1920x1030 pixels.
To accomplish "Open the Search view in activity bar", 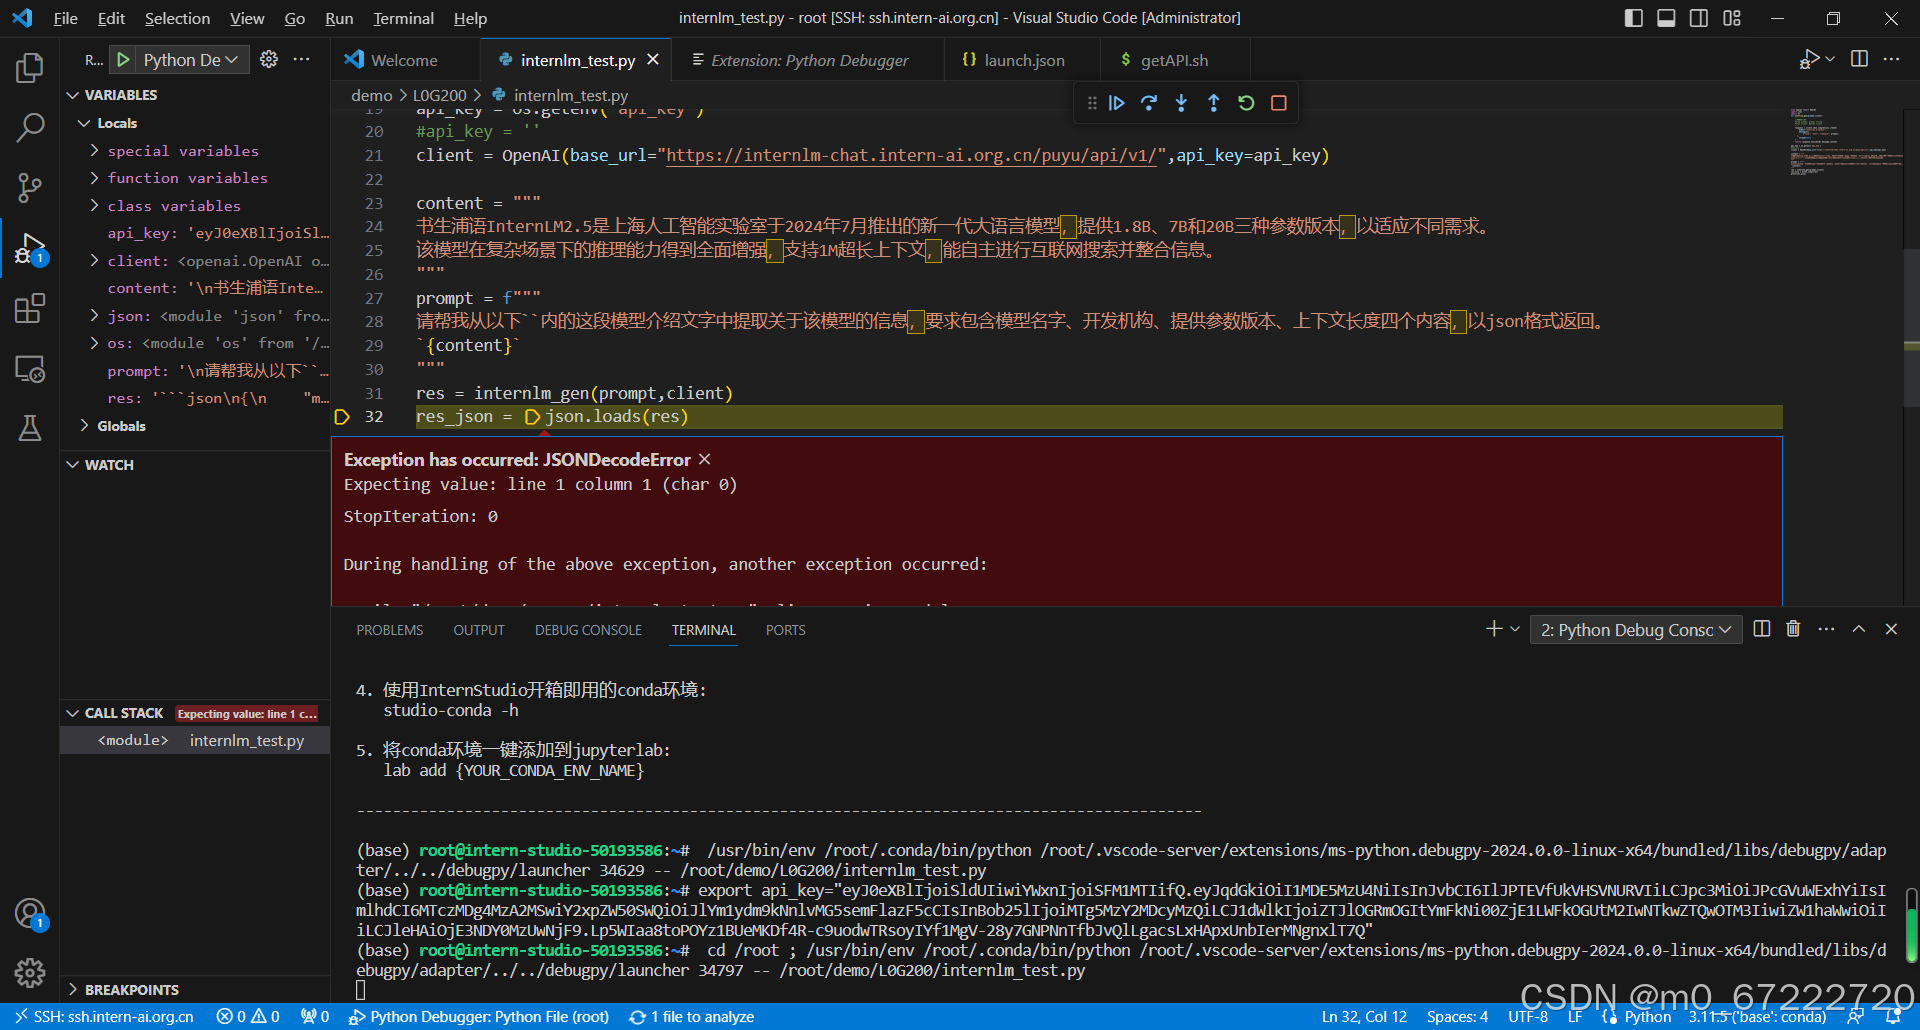I will click(30, 127).
